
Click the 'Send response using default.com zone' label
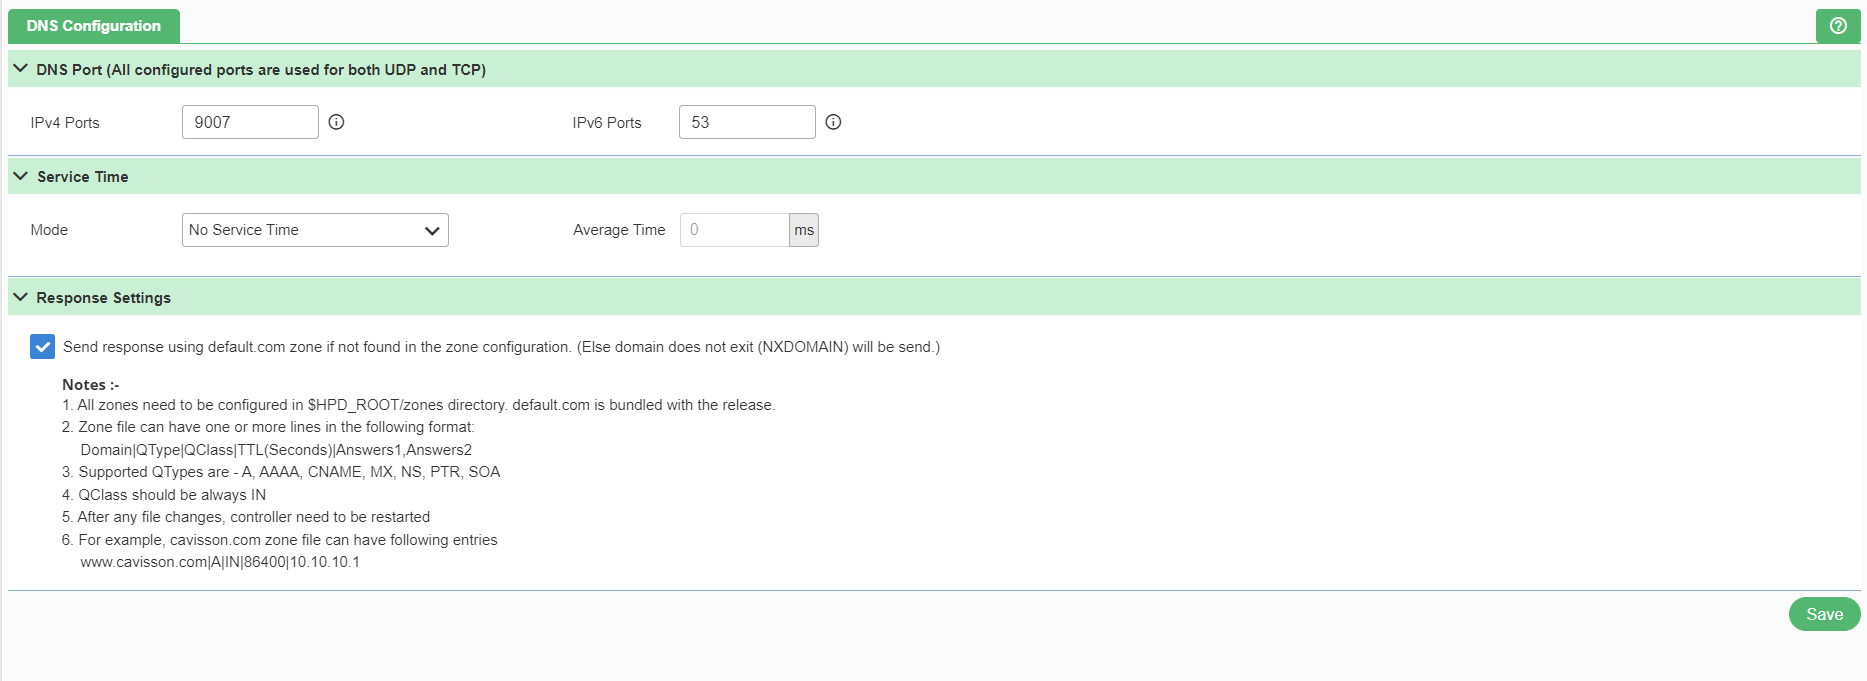(x=501, y=347)
